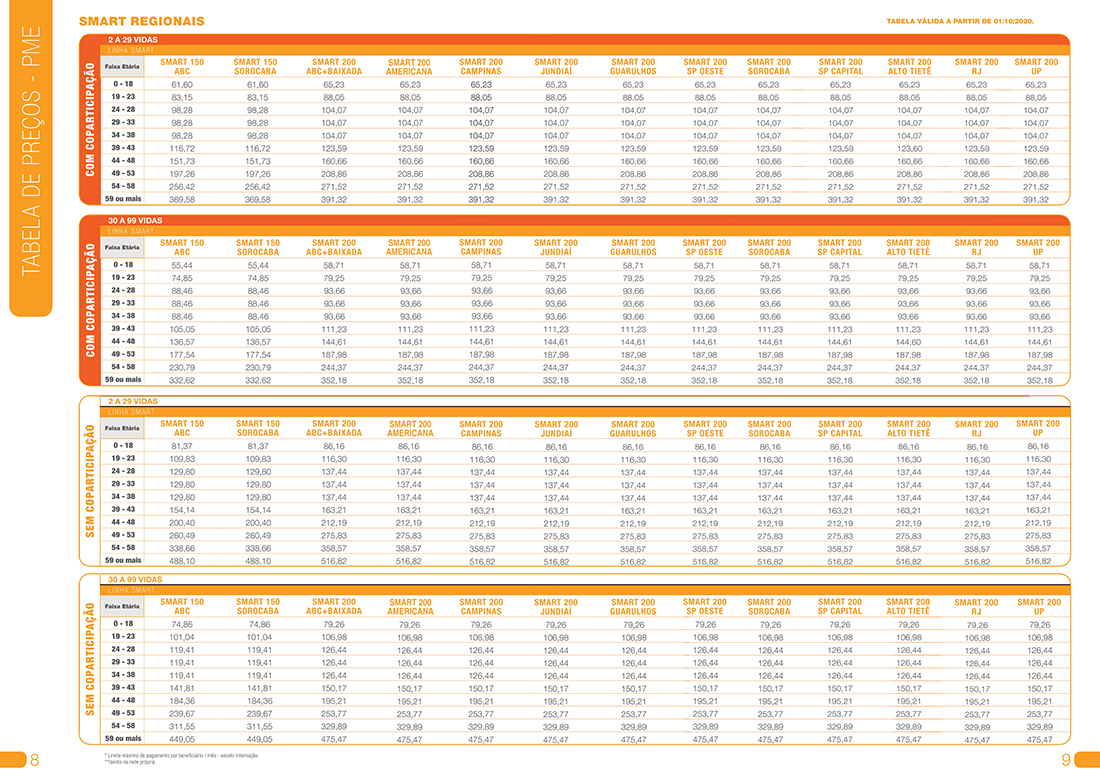This screenshot has height=778, width=1100.
Task: Click the SMART 200 GUARULHOS header in the last table
Action: [633, 607]
